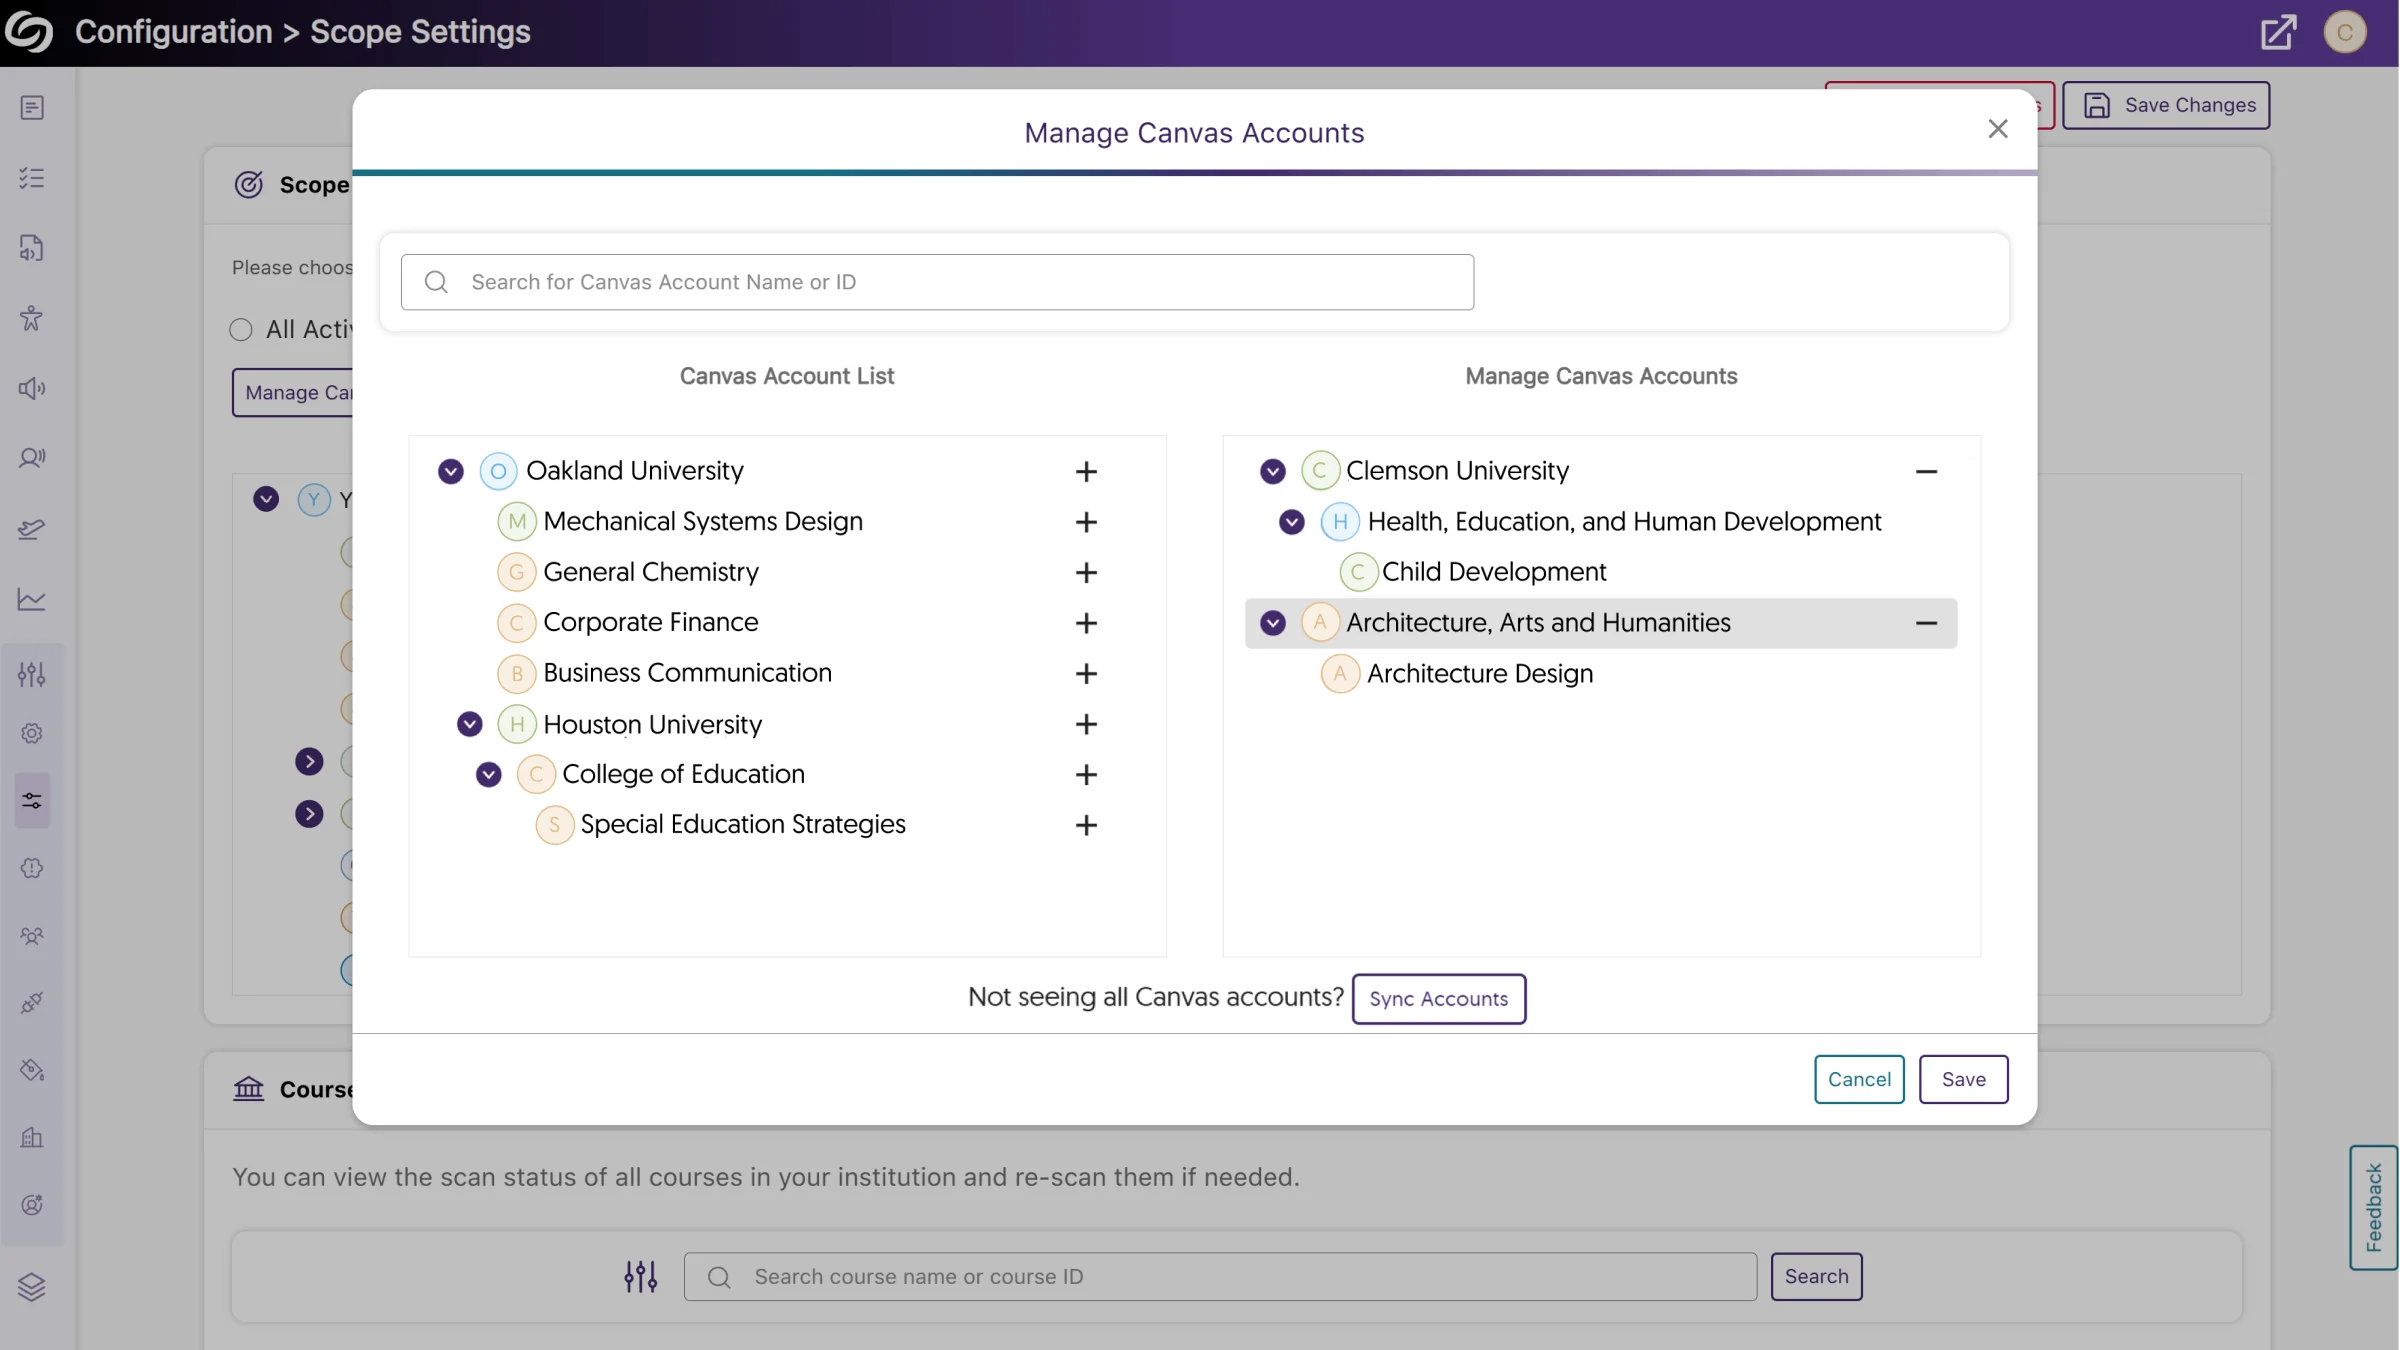Add College of Education using plus icon
This screenshot has width=2400, height=1350.
1086,774
